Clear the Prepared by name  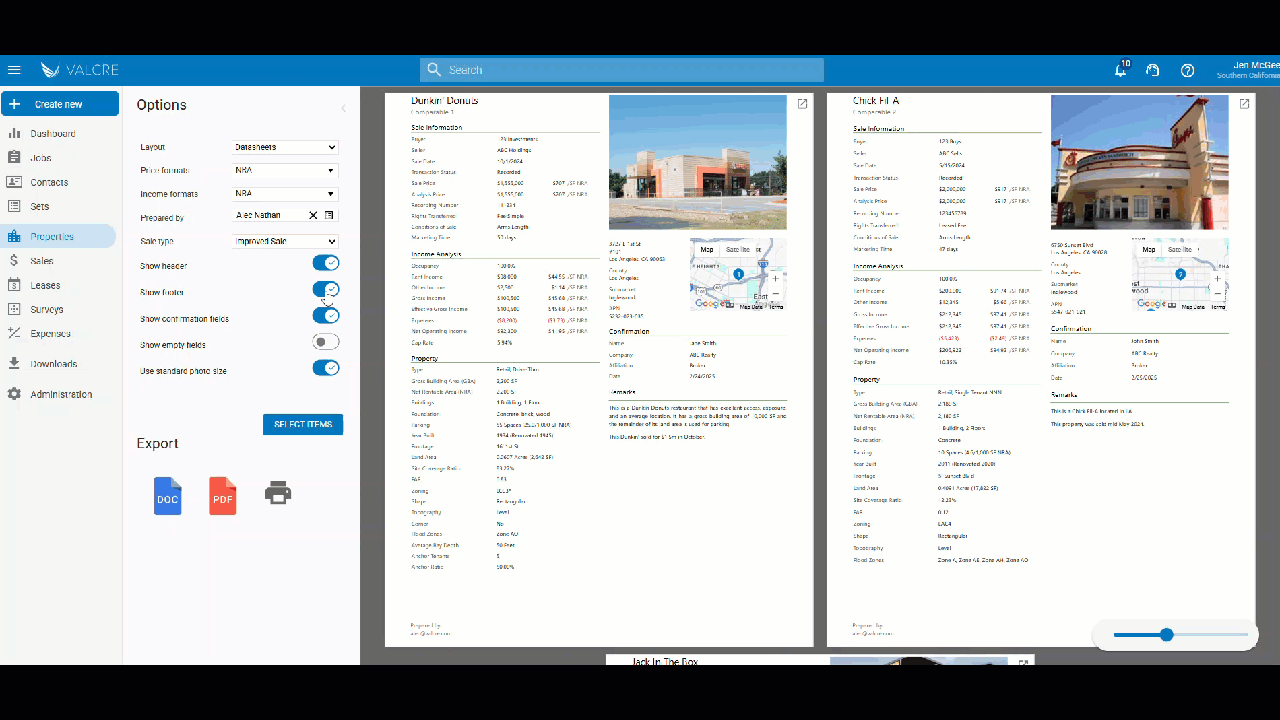(313, 215)
